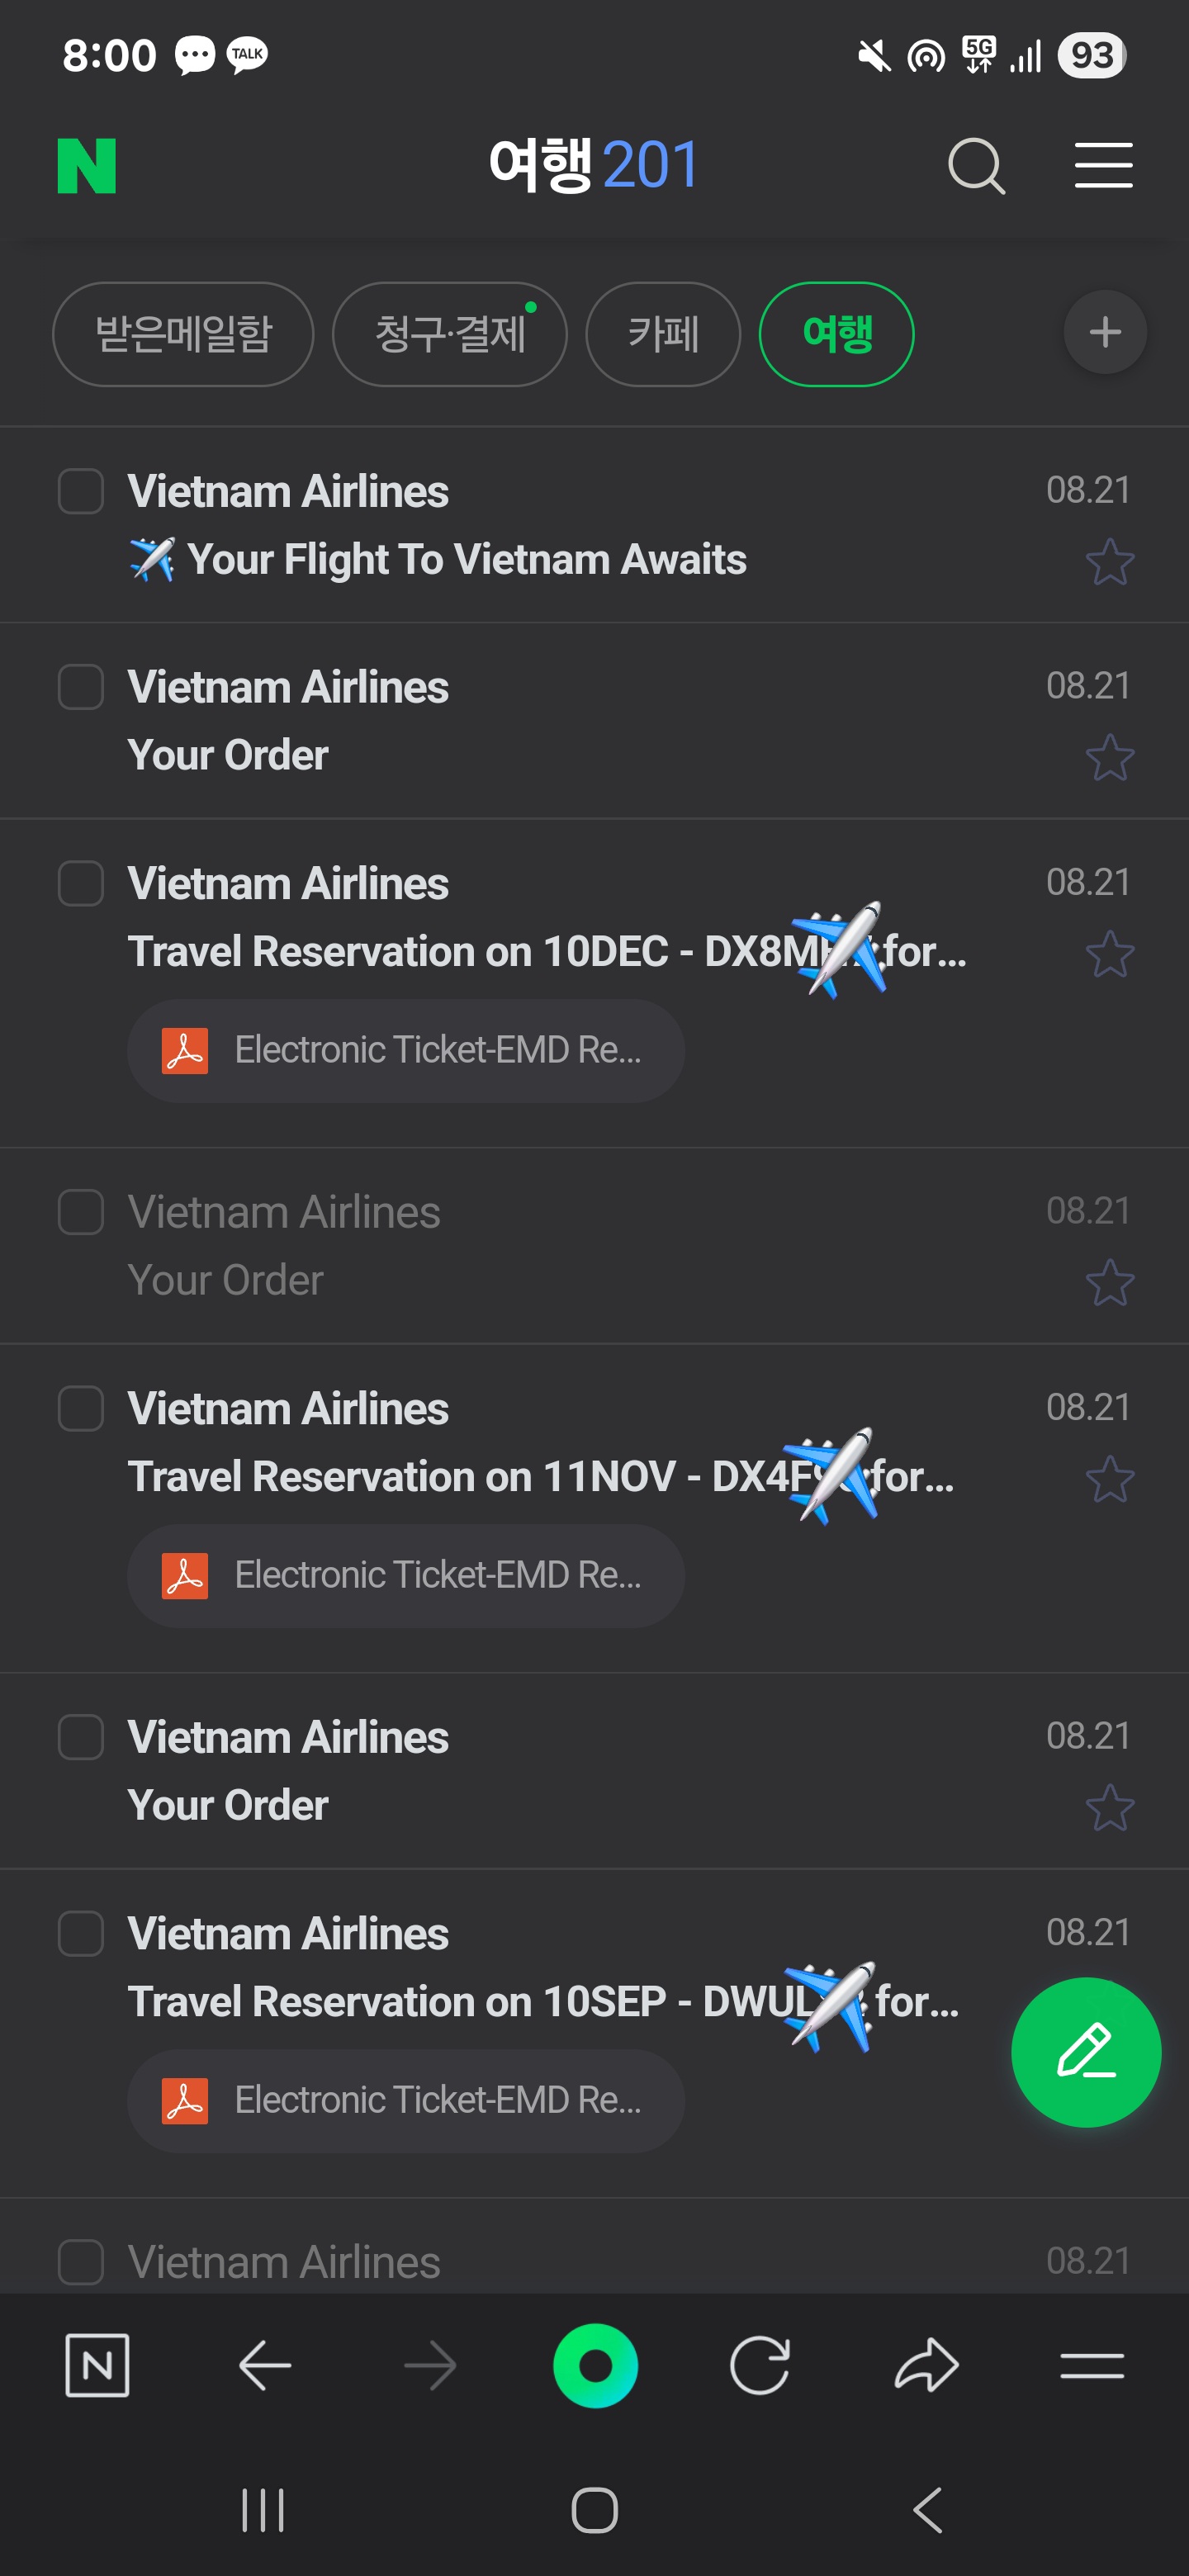Check the 'Your Flight To Vietnam Awaits' email

pyautogui.click(x=81, y=491)
